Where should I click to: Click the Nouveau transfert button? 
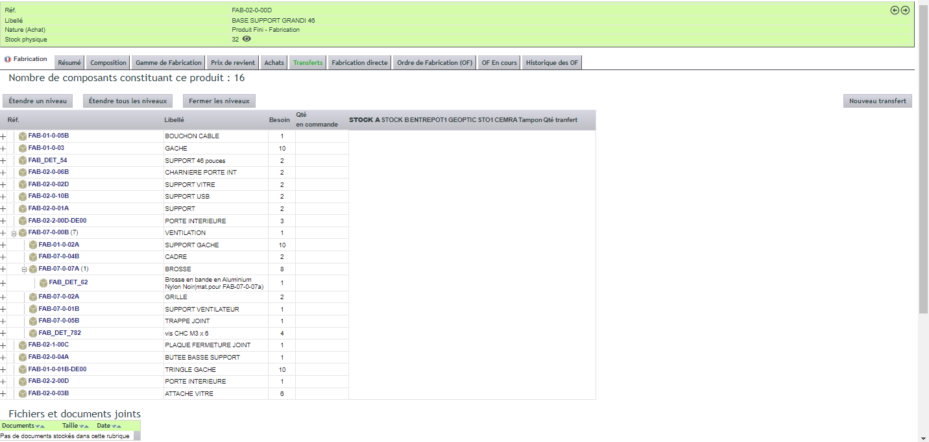pos(877,101)
